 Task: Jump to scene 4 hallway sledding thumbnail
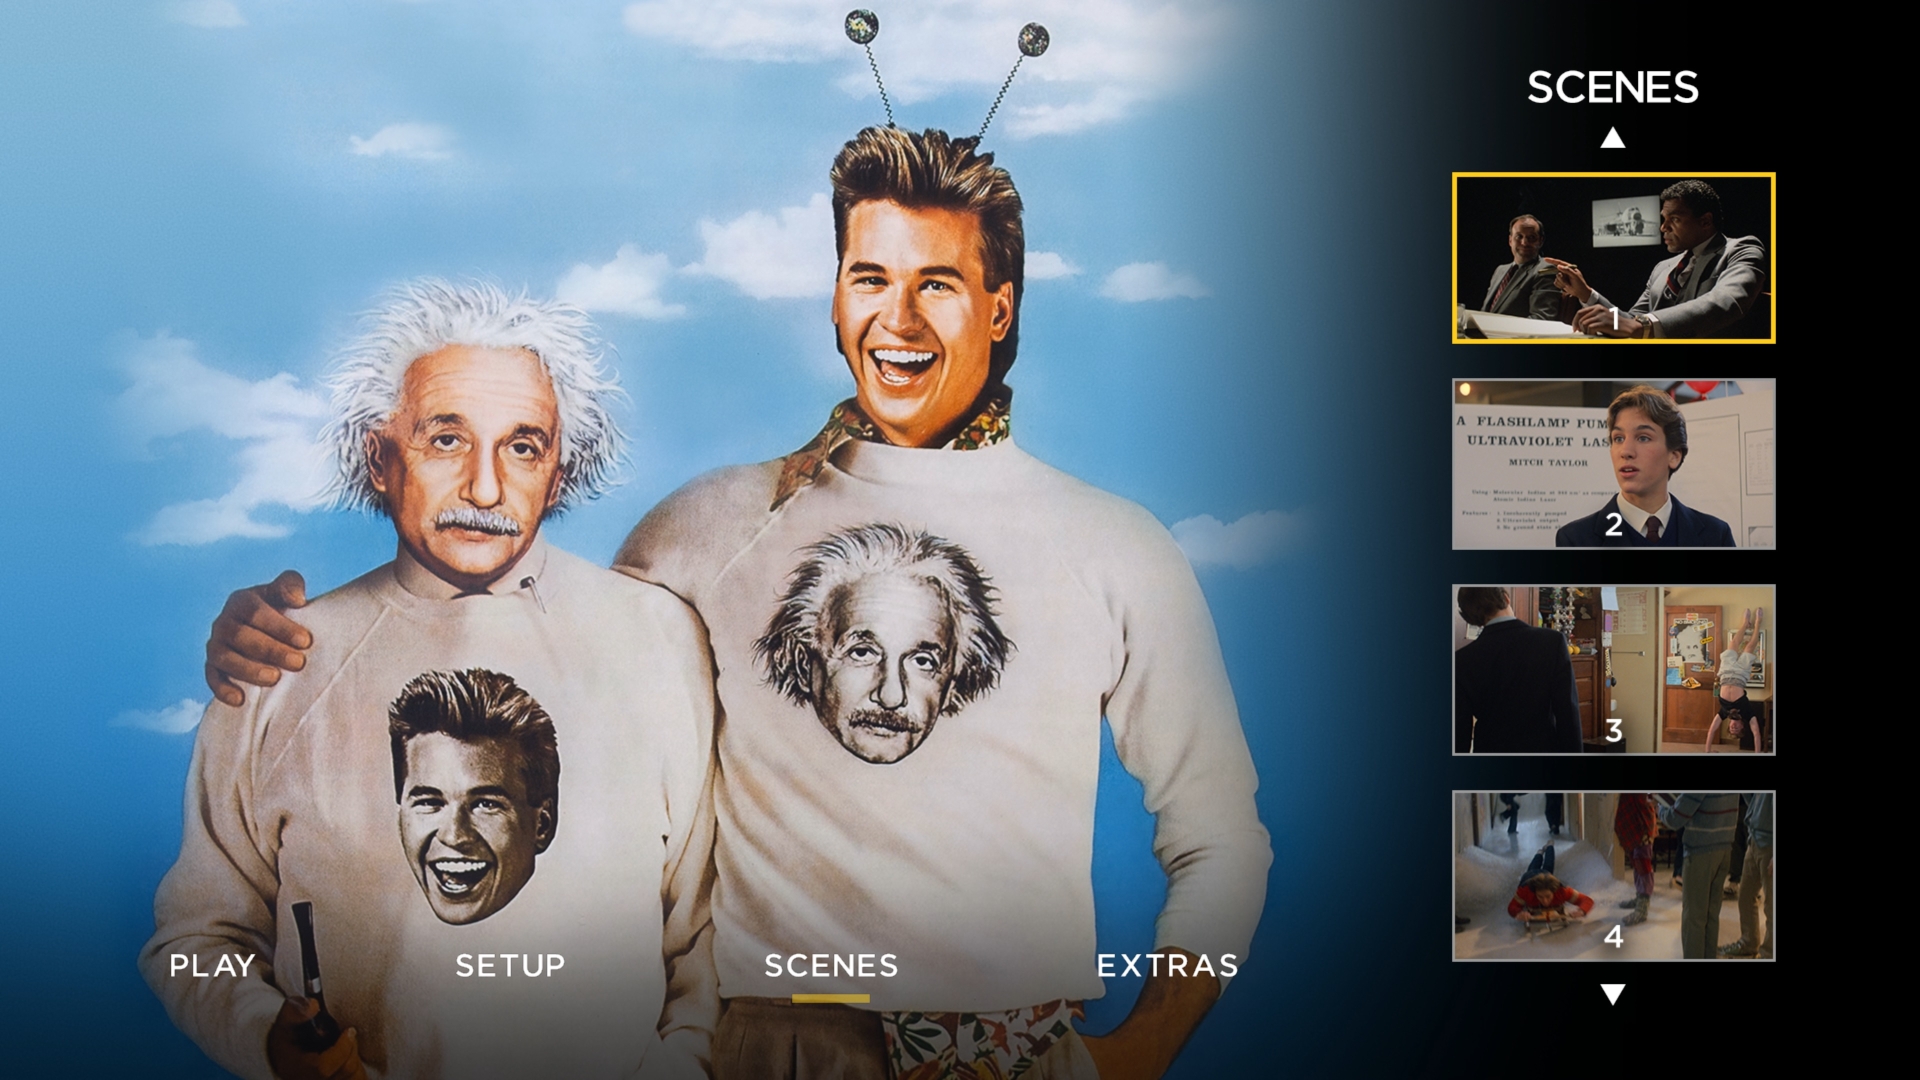click(x=1614, y=876)
